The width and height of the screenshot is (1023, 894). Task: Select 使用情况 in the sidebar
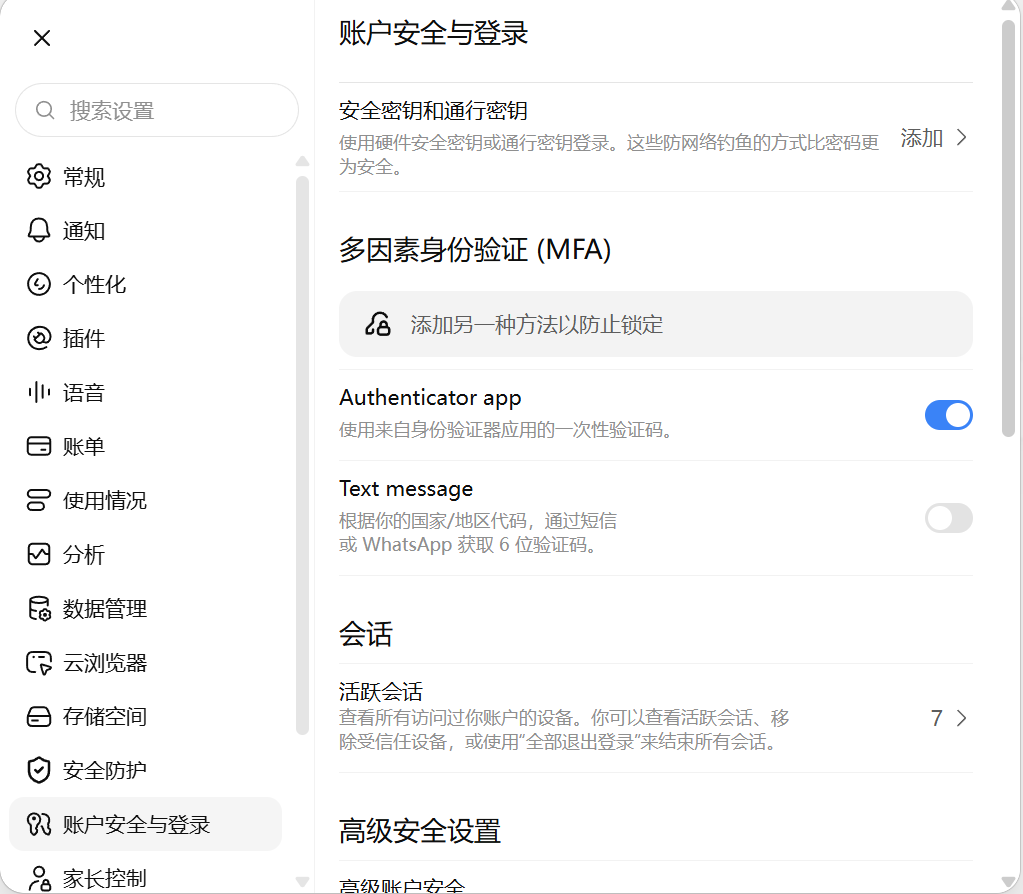[x=145, y=501]
